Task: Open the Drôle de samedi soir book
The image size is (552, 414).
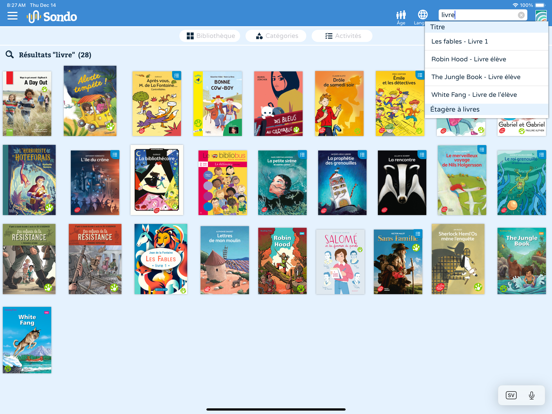Action: point(339,104)
